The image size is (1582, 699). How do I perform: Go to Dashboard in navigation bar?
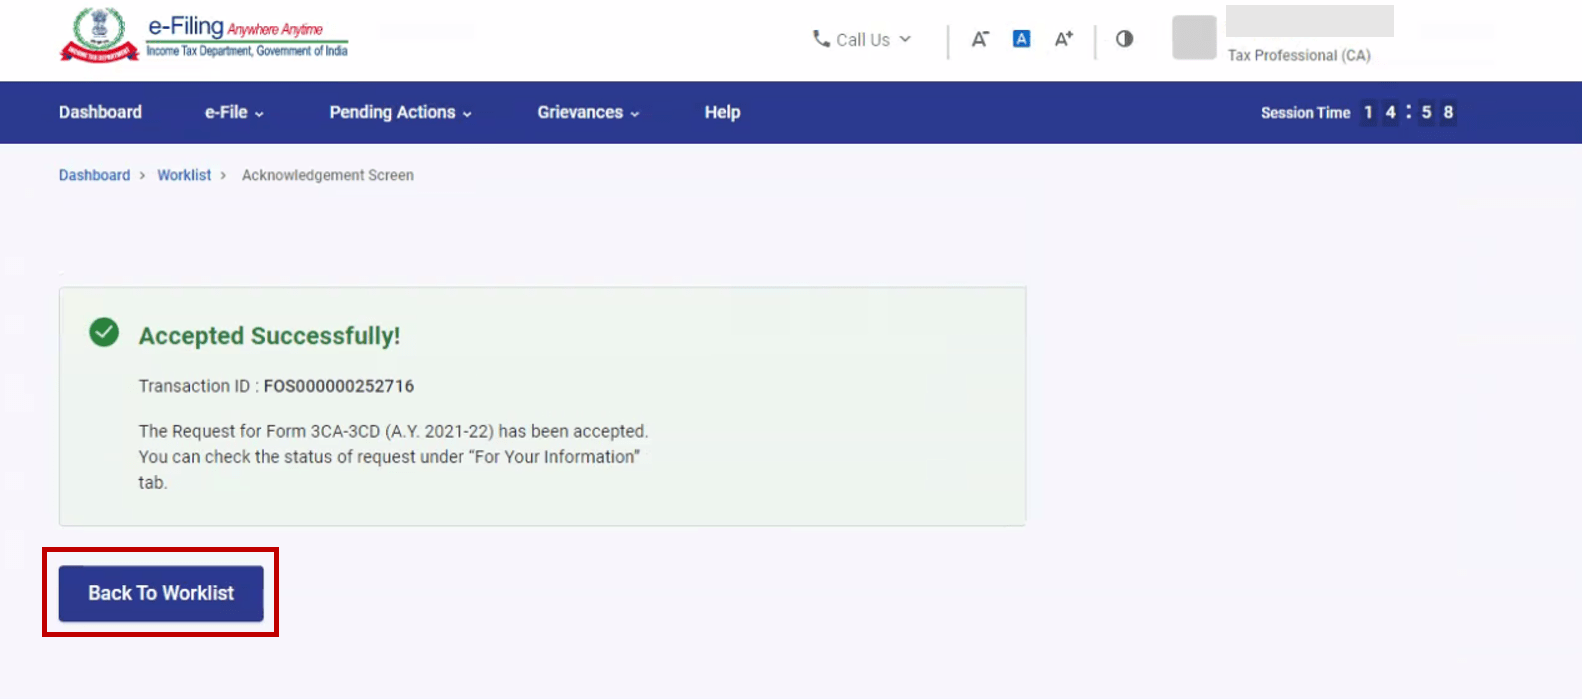point(100,112)
